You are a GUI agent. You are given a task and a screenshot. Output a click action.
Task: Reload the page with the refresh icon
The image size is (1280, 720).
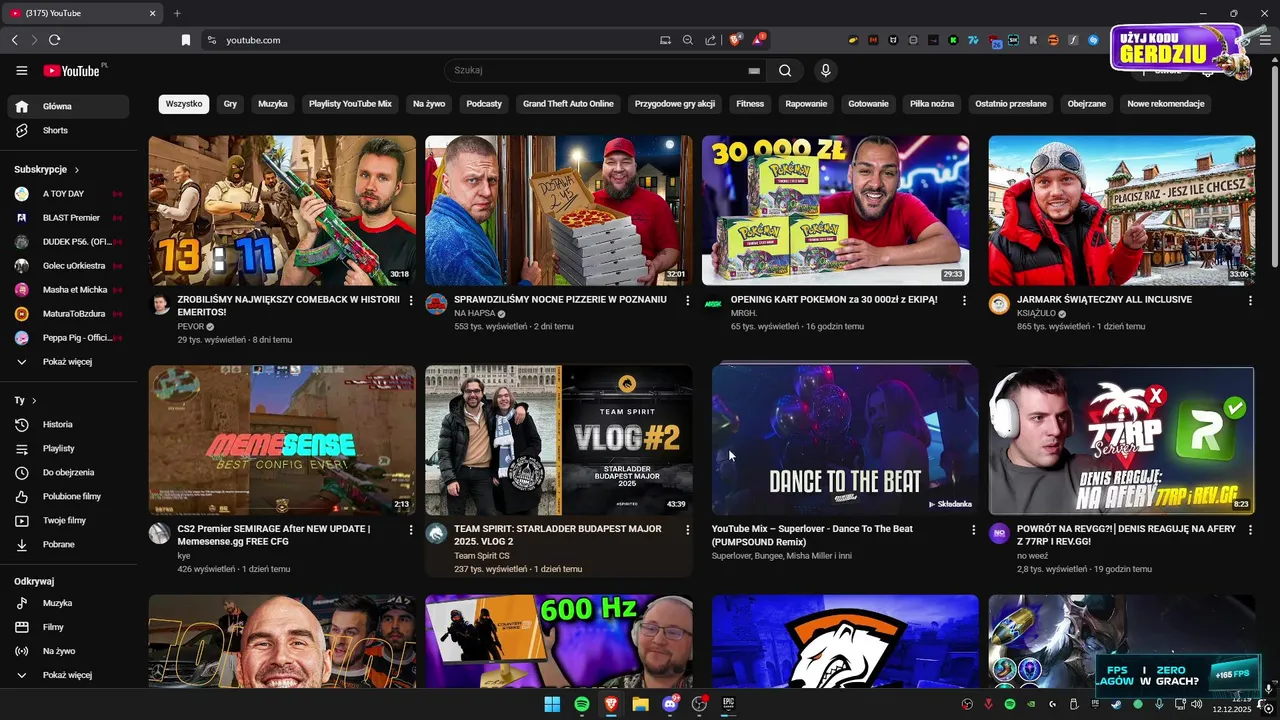point(54,40)
